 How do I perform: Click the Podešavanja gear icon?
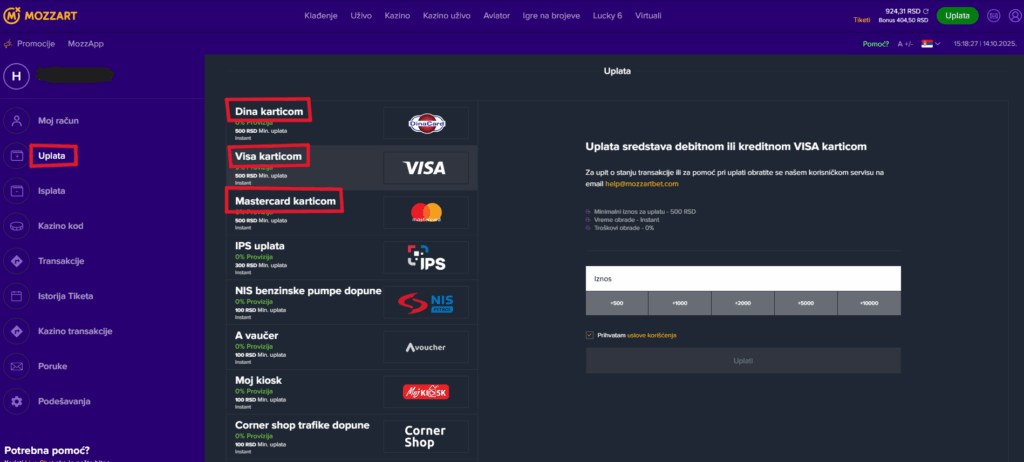coord(17,401)
